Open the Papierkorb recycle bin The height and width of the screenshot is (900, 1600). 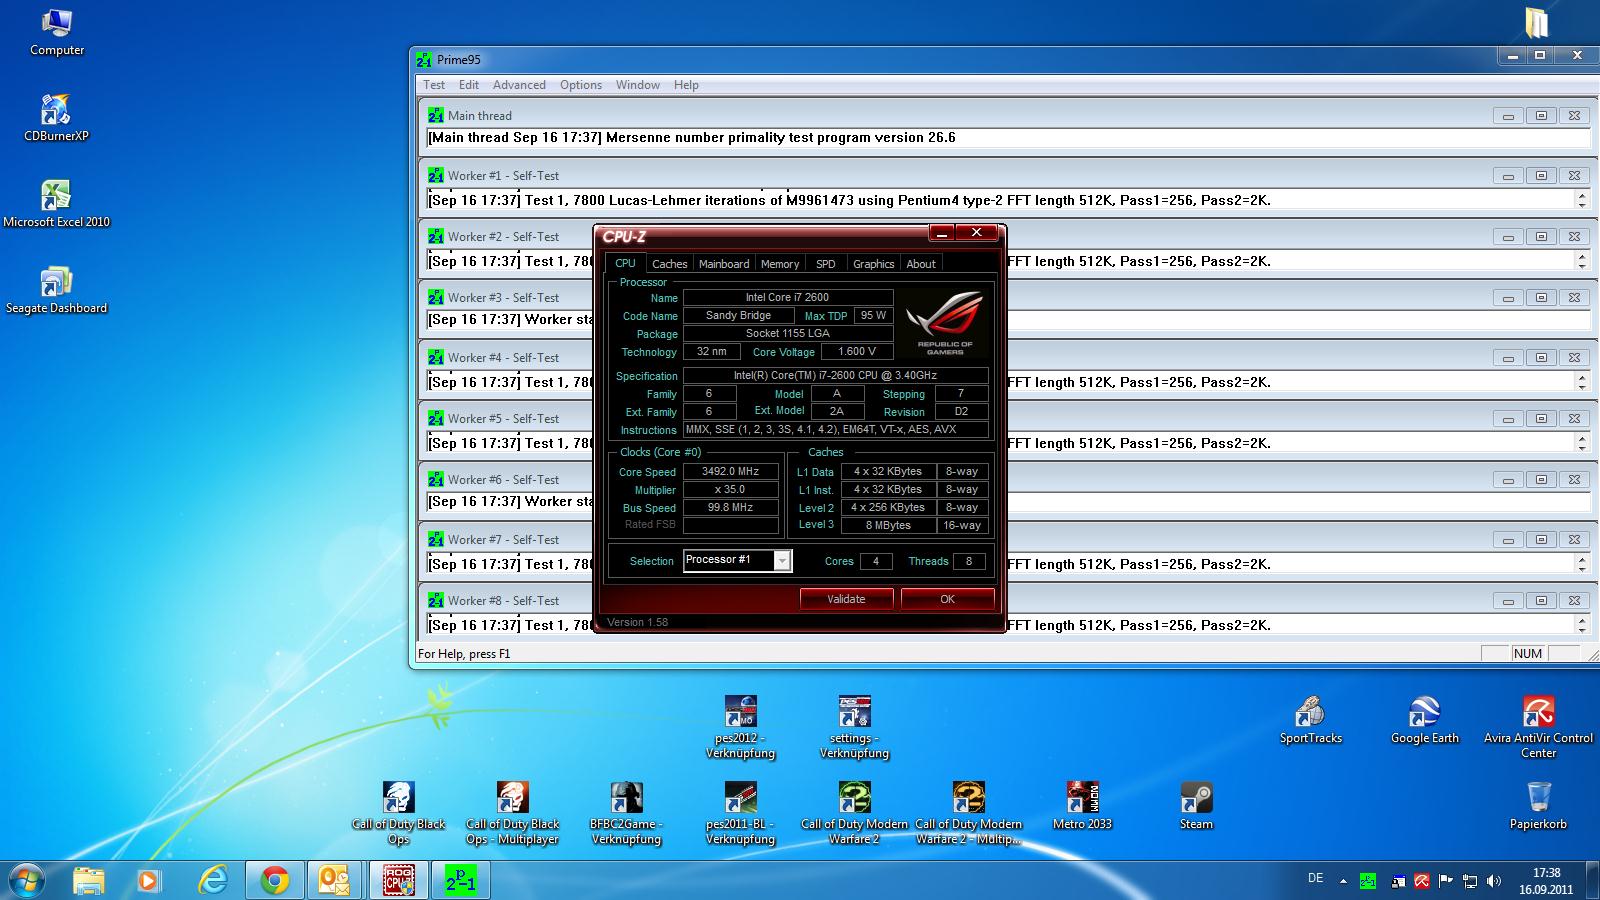tap(1538, 800)
